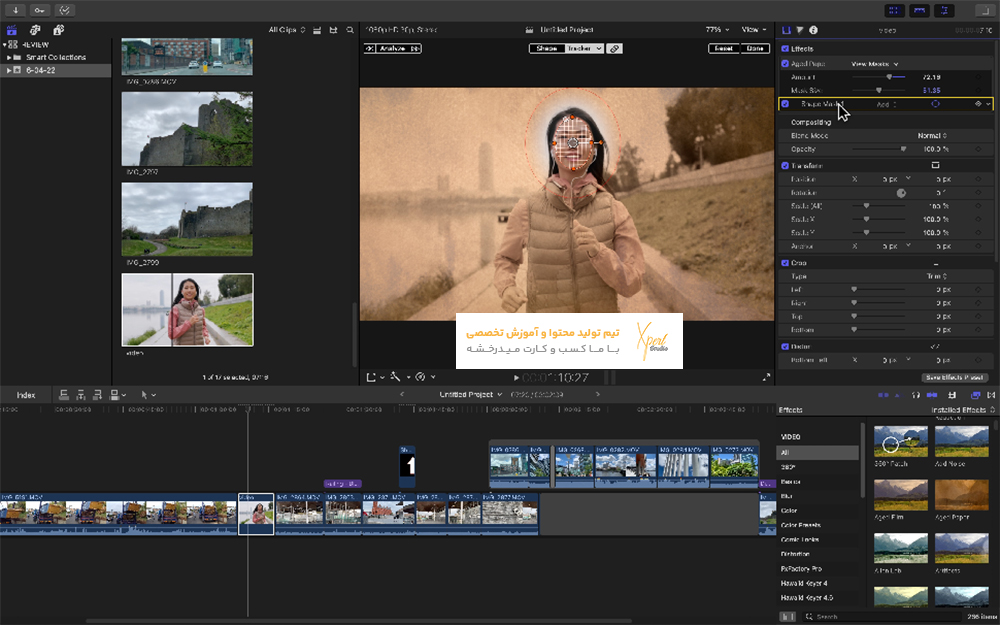1000x625 pixels.
Task: Toggle the Shape Mask 1 checkbox
Action: pos(785,104)
